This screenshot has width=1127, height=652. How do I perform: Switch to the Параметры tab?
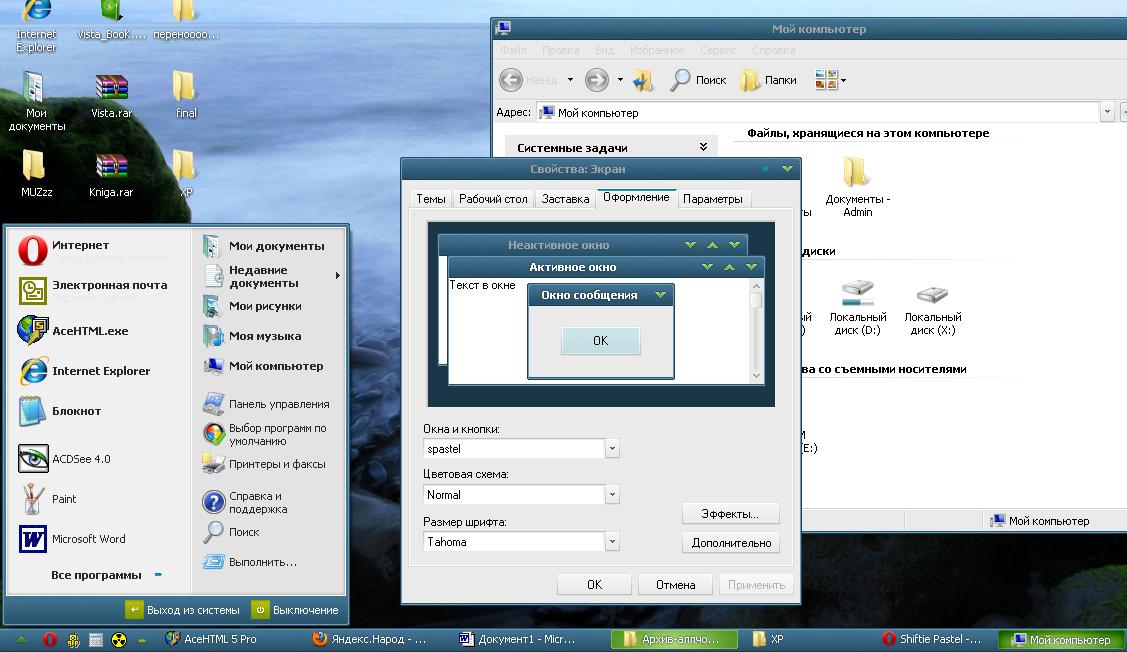(x=712, y=199)
